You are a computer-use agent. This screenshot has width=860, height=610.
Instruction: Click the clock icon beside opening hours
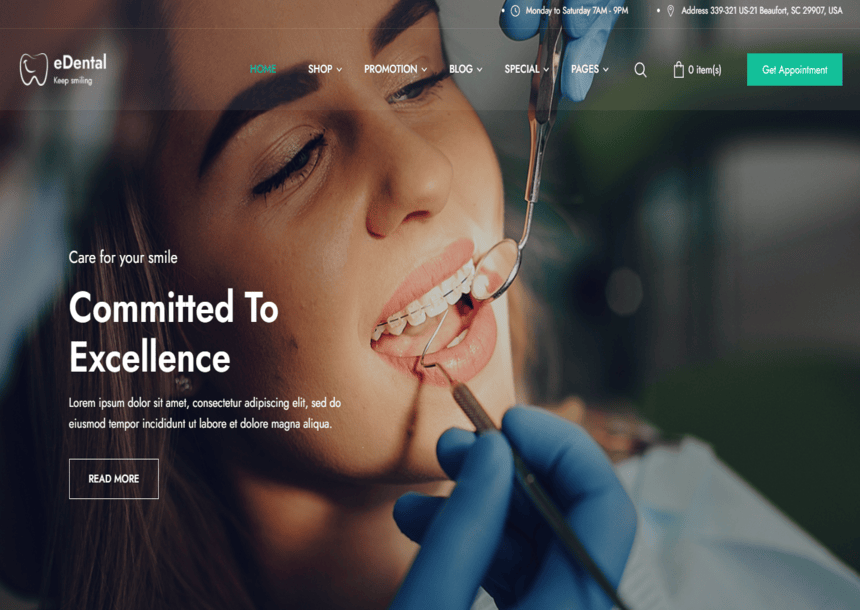[x=515, y=10]
